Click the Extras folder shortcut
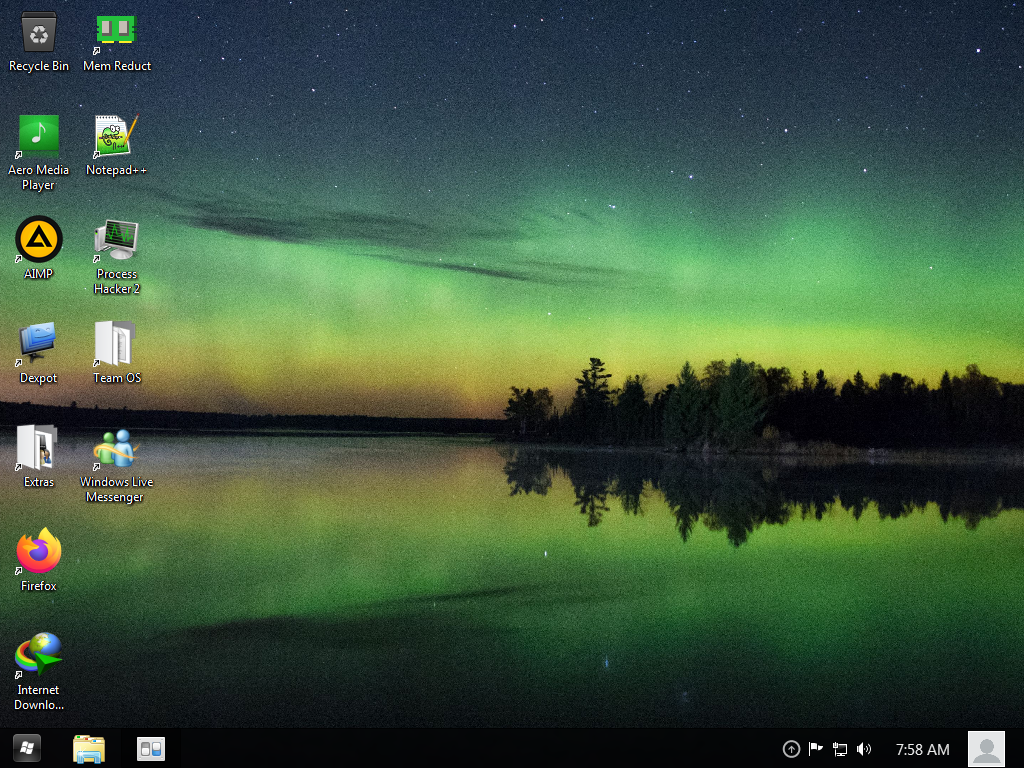This screenshot has width=1024, height=768. (39, 449)
